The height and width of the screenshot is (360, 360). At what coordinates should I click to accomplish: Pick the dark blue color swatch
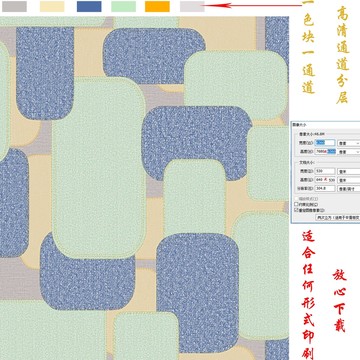click(x=89, y=6)
